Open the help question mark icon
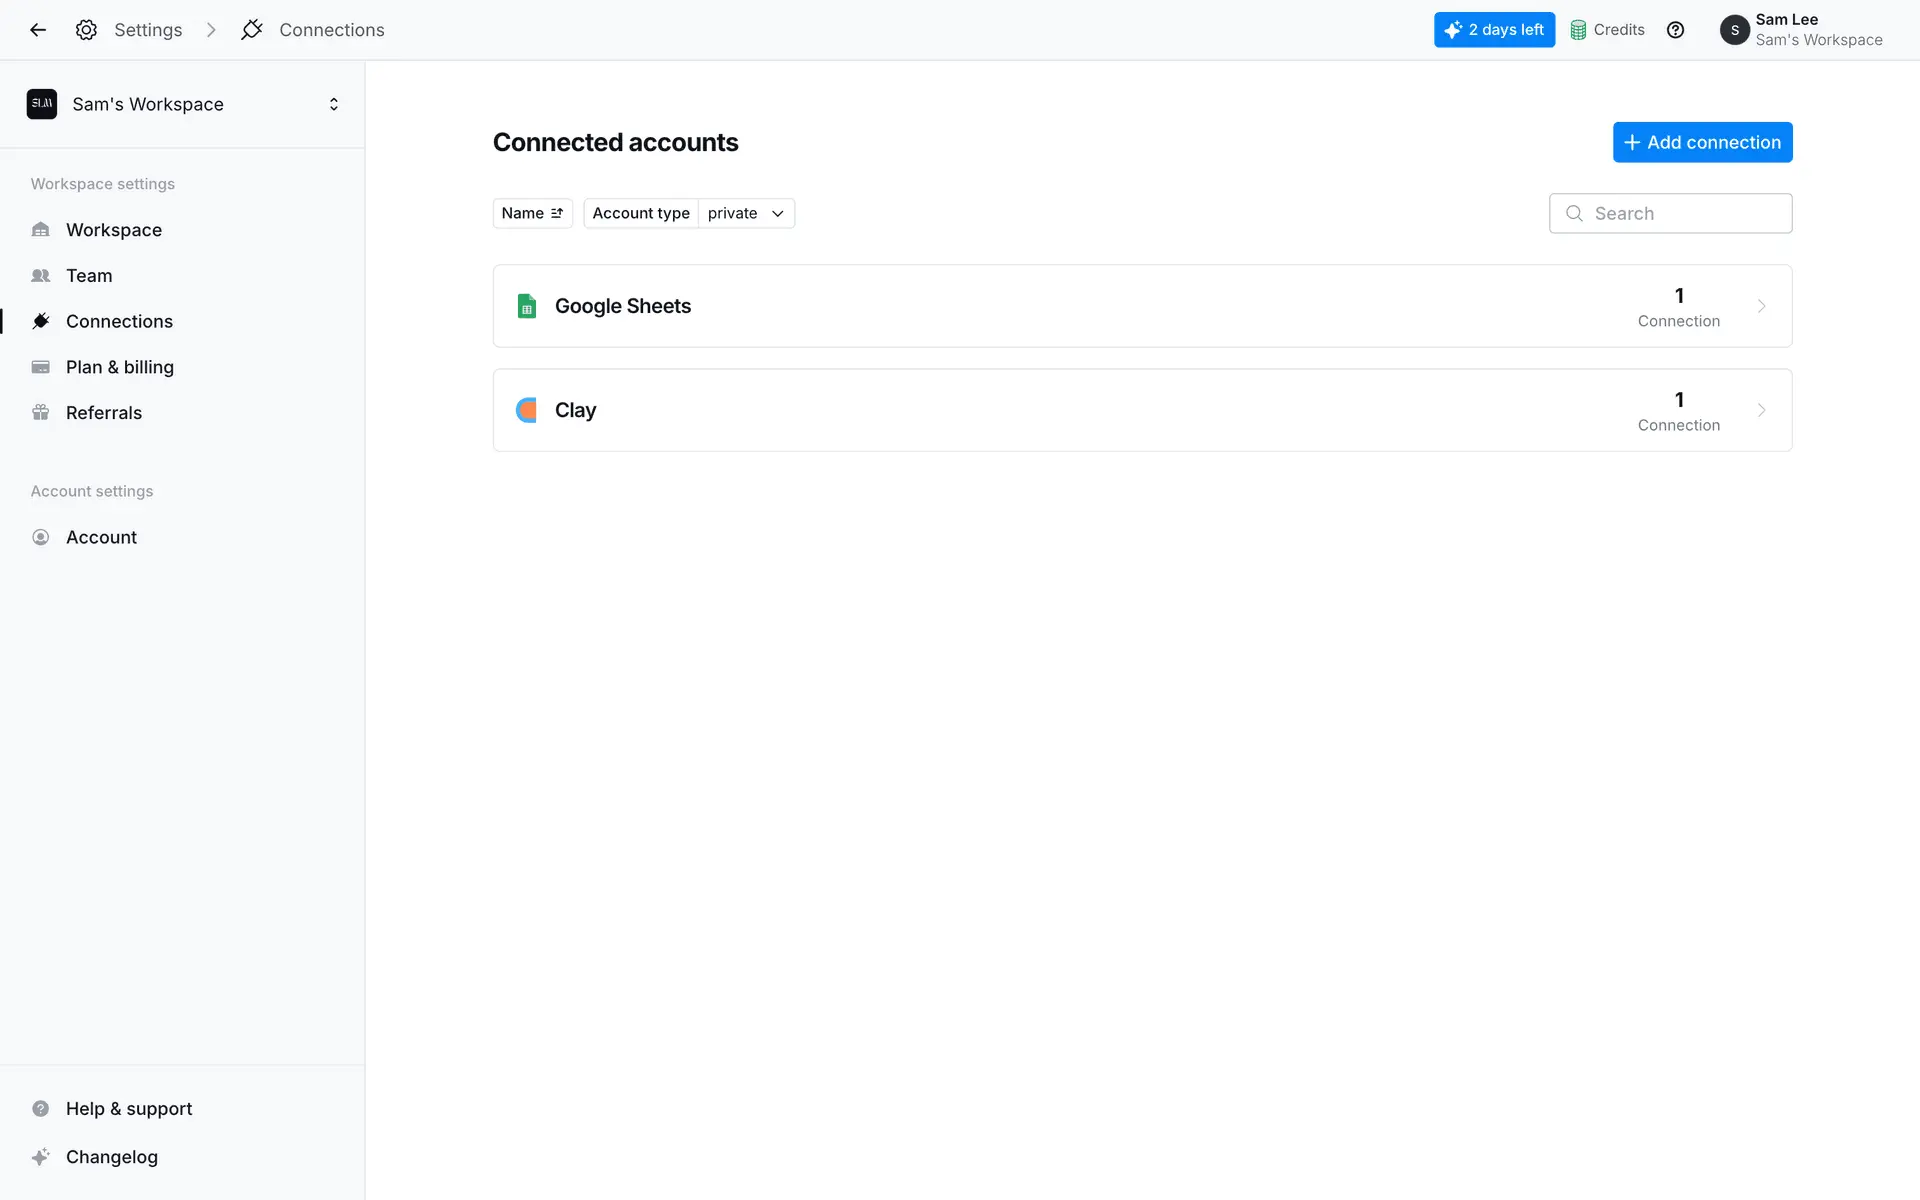This screenshot has height=1200, width=1920. click(x=1675, y=30)
